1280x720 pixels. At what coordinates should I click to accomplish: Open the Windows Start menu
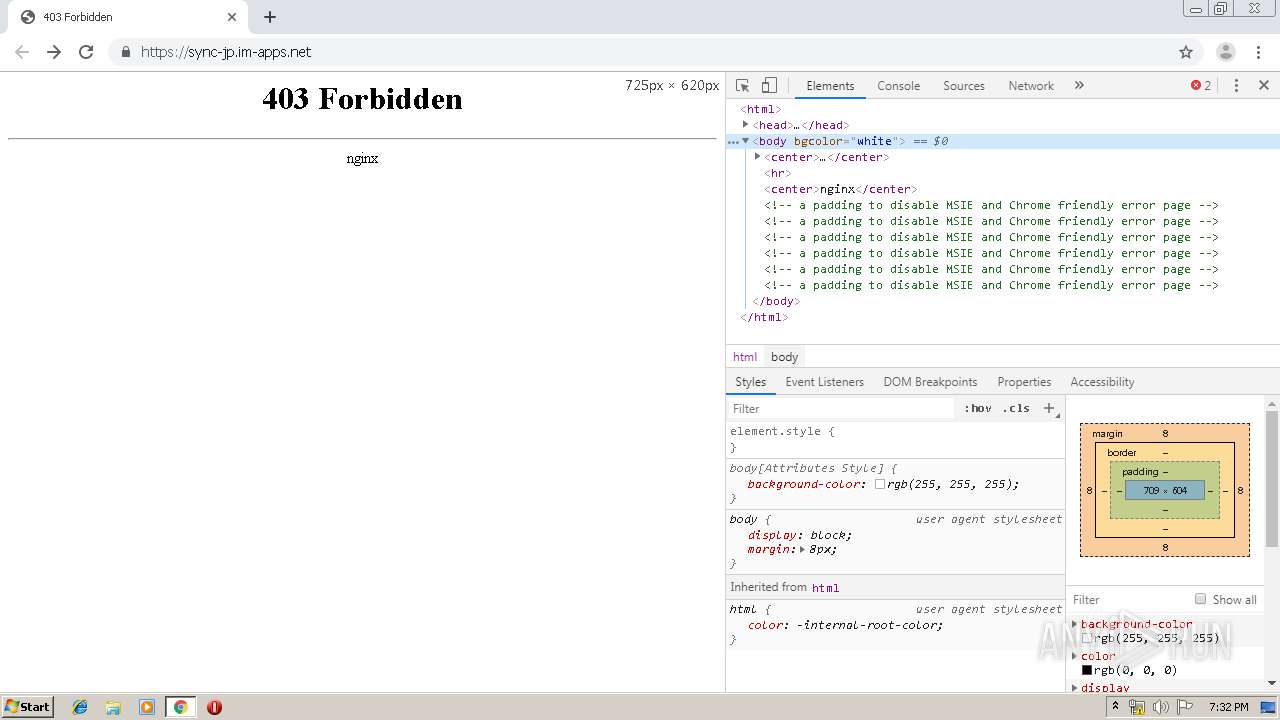coord(27,706)
